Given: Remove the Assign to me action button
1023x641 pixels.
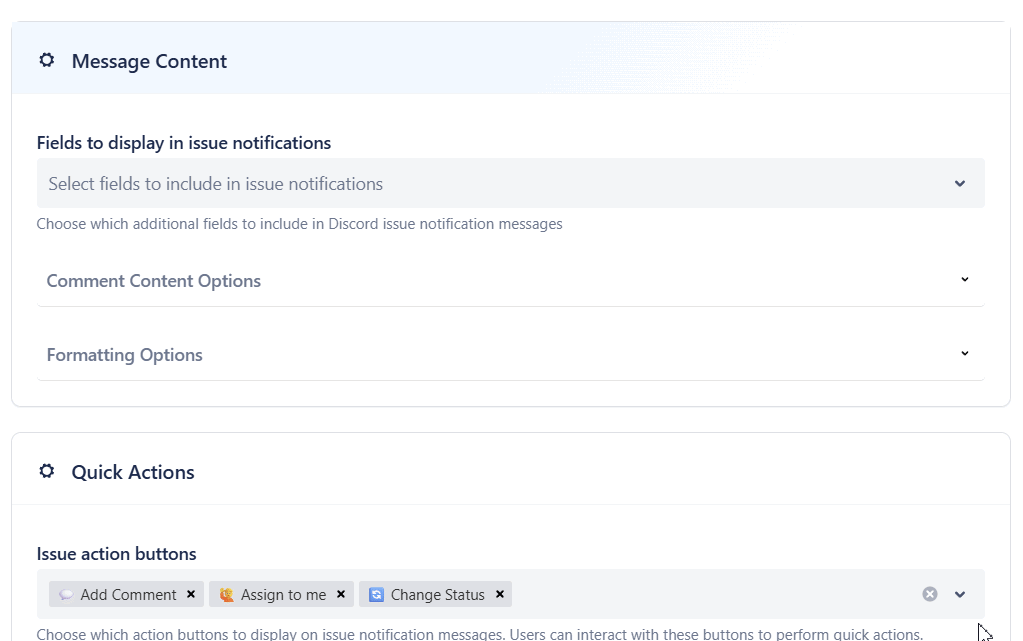Looking at the screenshot, I should point(340,594).
